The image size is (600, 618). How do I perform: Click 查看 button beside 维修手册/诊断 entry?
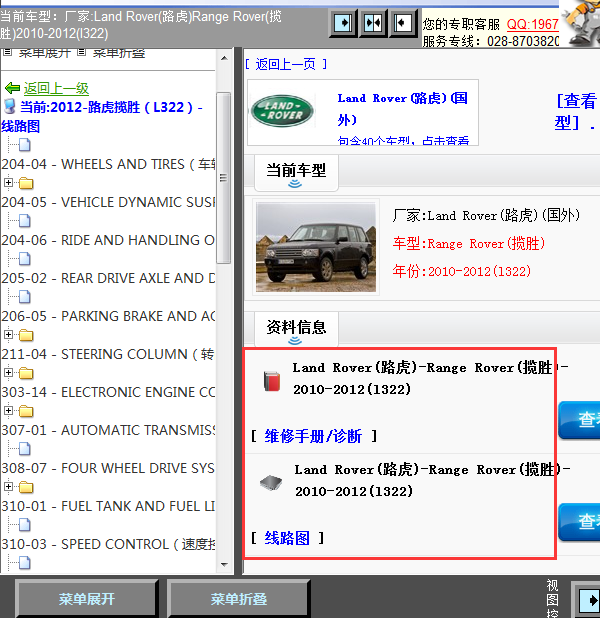pos(580,420)
